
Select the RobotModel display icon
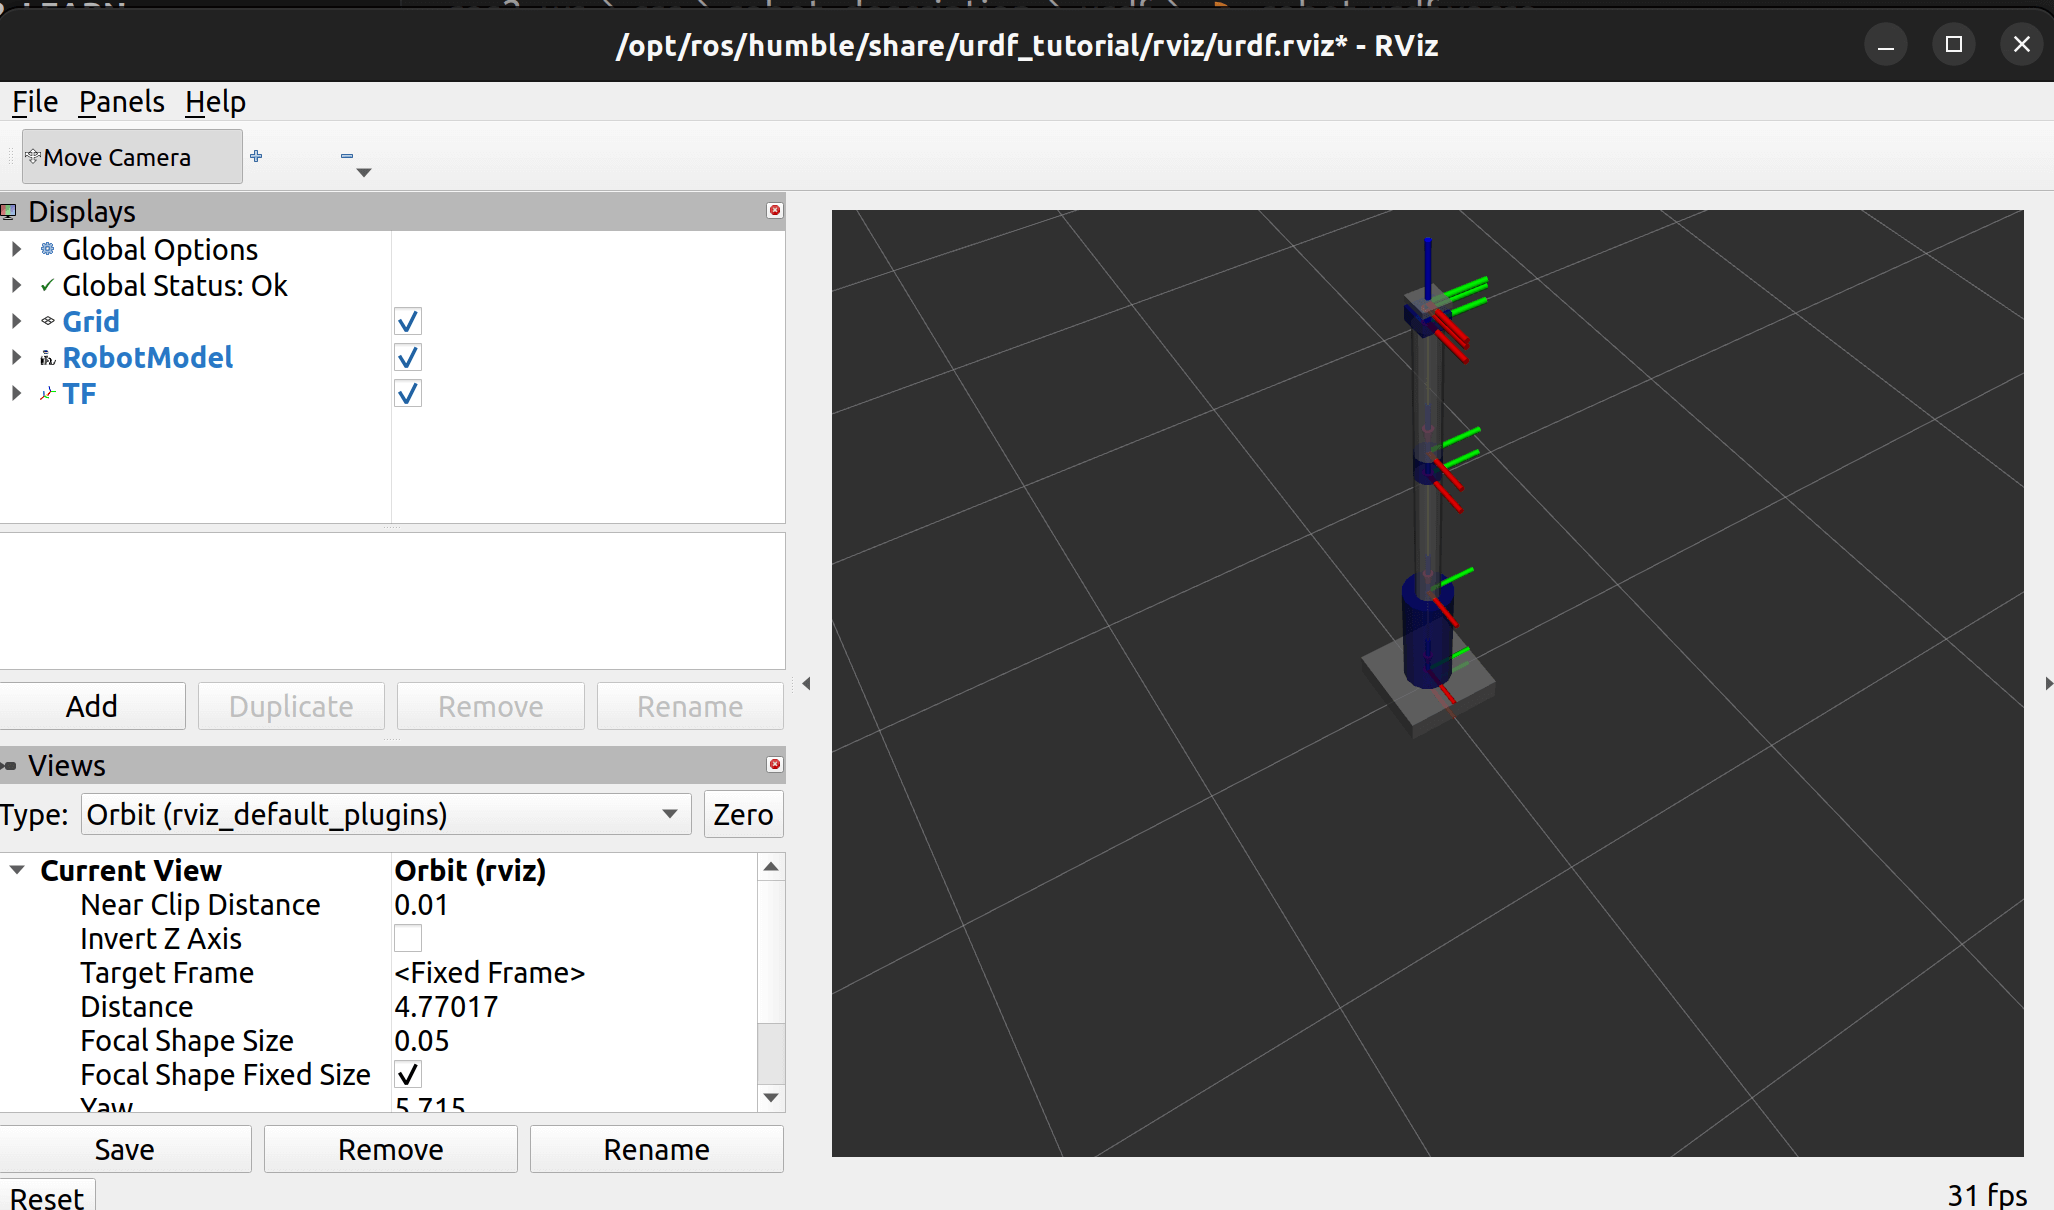click(47, 358)
